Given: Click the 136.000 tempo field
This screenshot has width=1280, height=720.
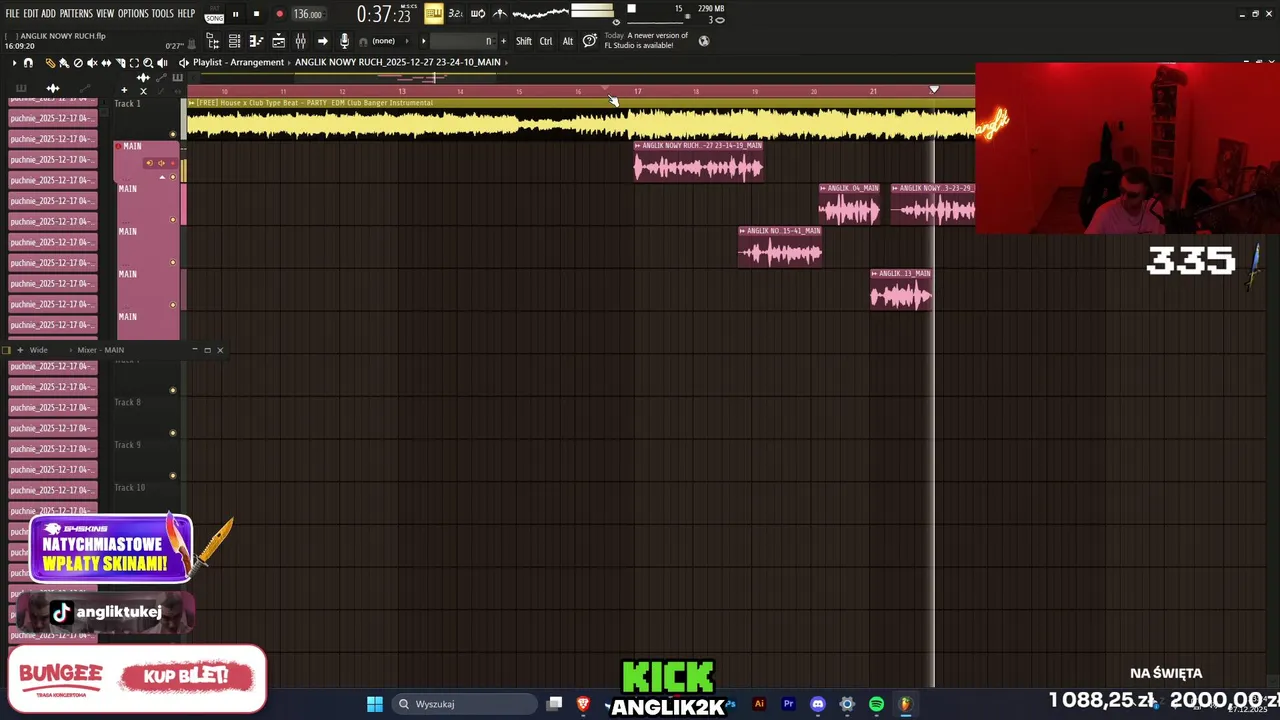Looking at the screenshot, I should [x=308, y=15].
